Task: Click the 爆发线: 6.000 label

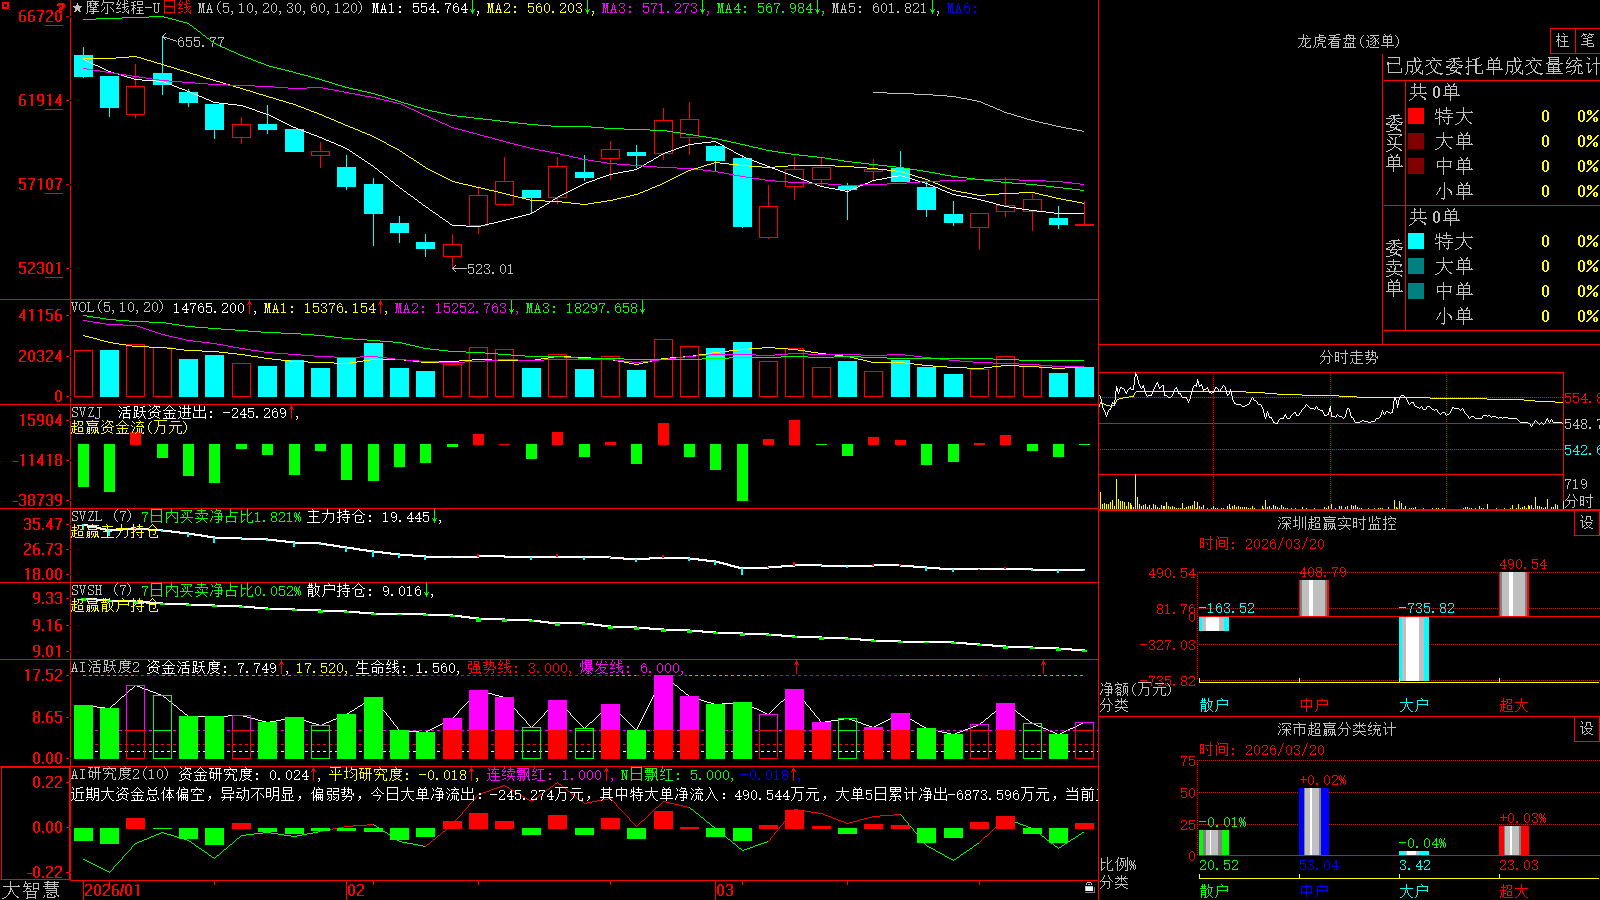Action: pyautogui.click(x=630, y=668)
